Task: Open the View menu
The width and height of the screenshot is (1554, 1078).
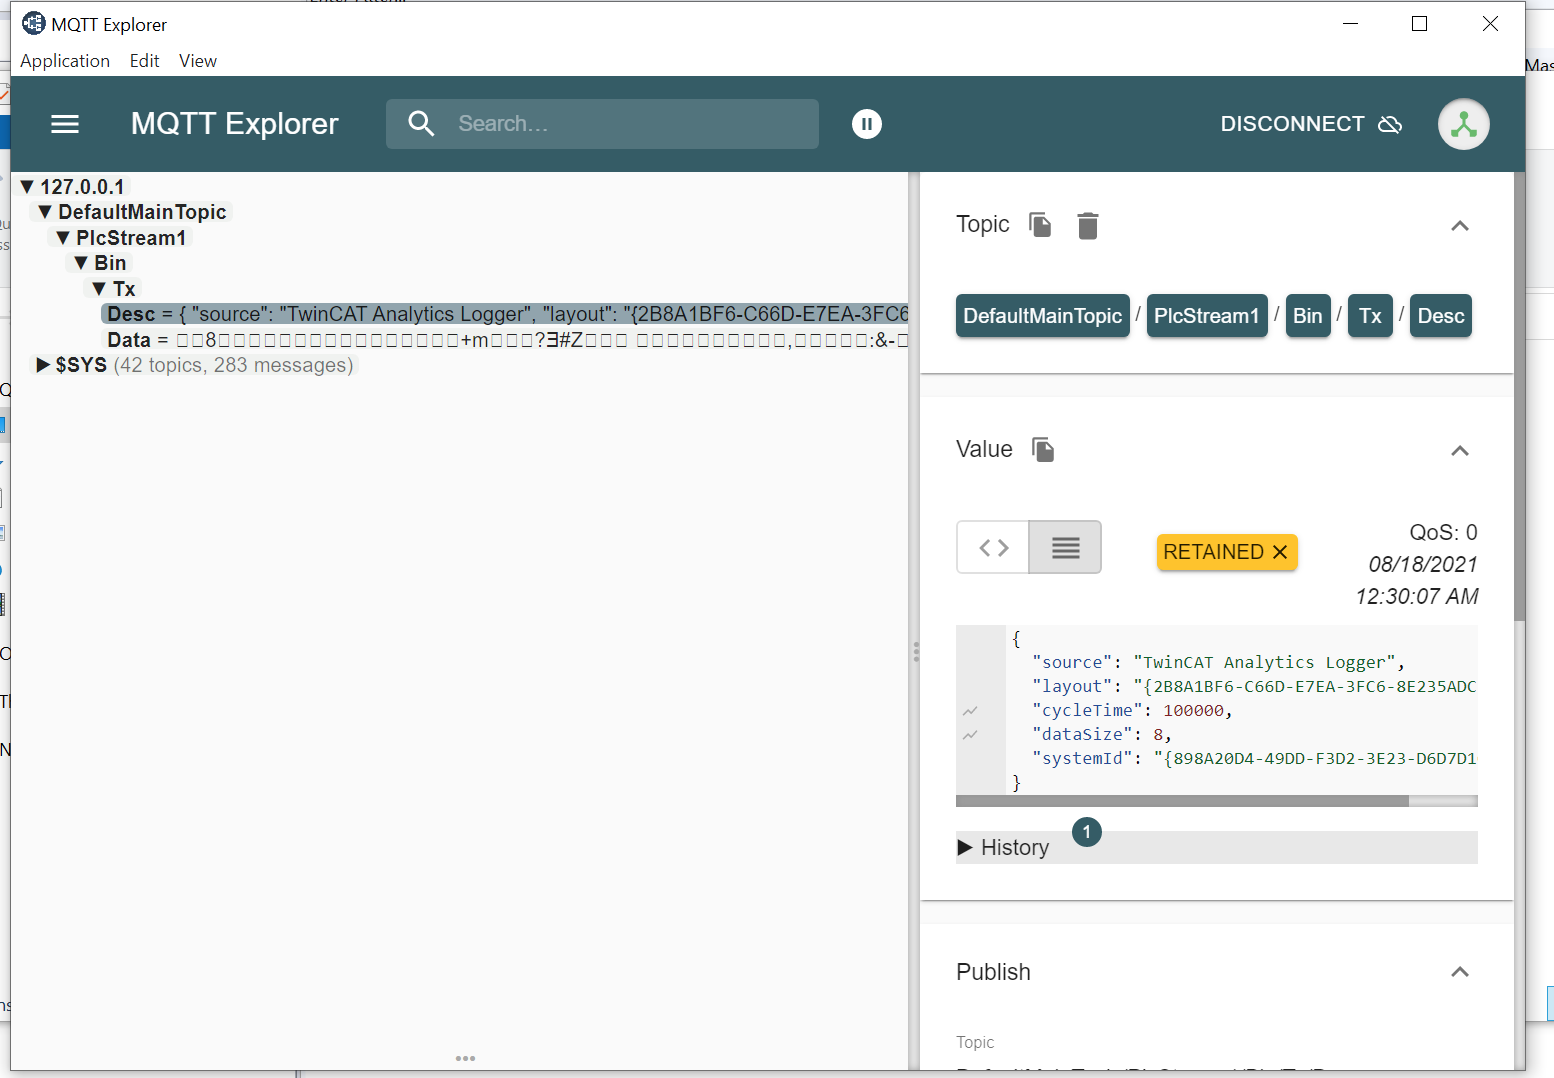Action: tap(198, 61)
